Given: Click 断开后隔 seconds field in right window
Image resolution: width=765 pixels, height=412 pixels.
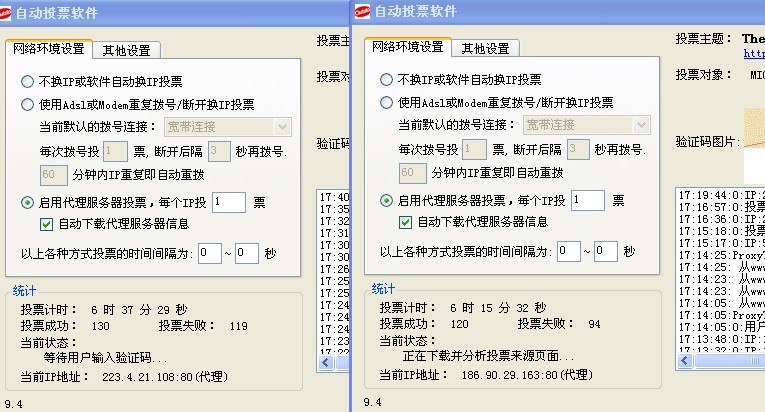Looking at the screenshot, I should (x=578, y=149).
